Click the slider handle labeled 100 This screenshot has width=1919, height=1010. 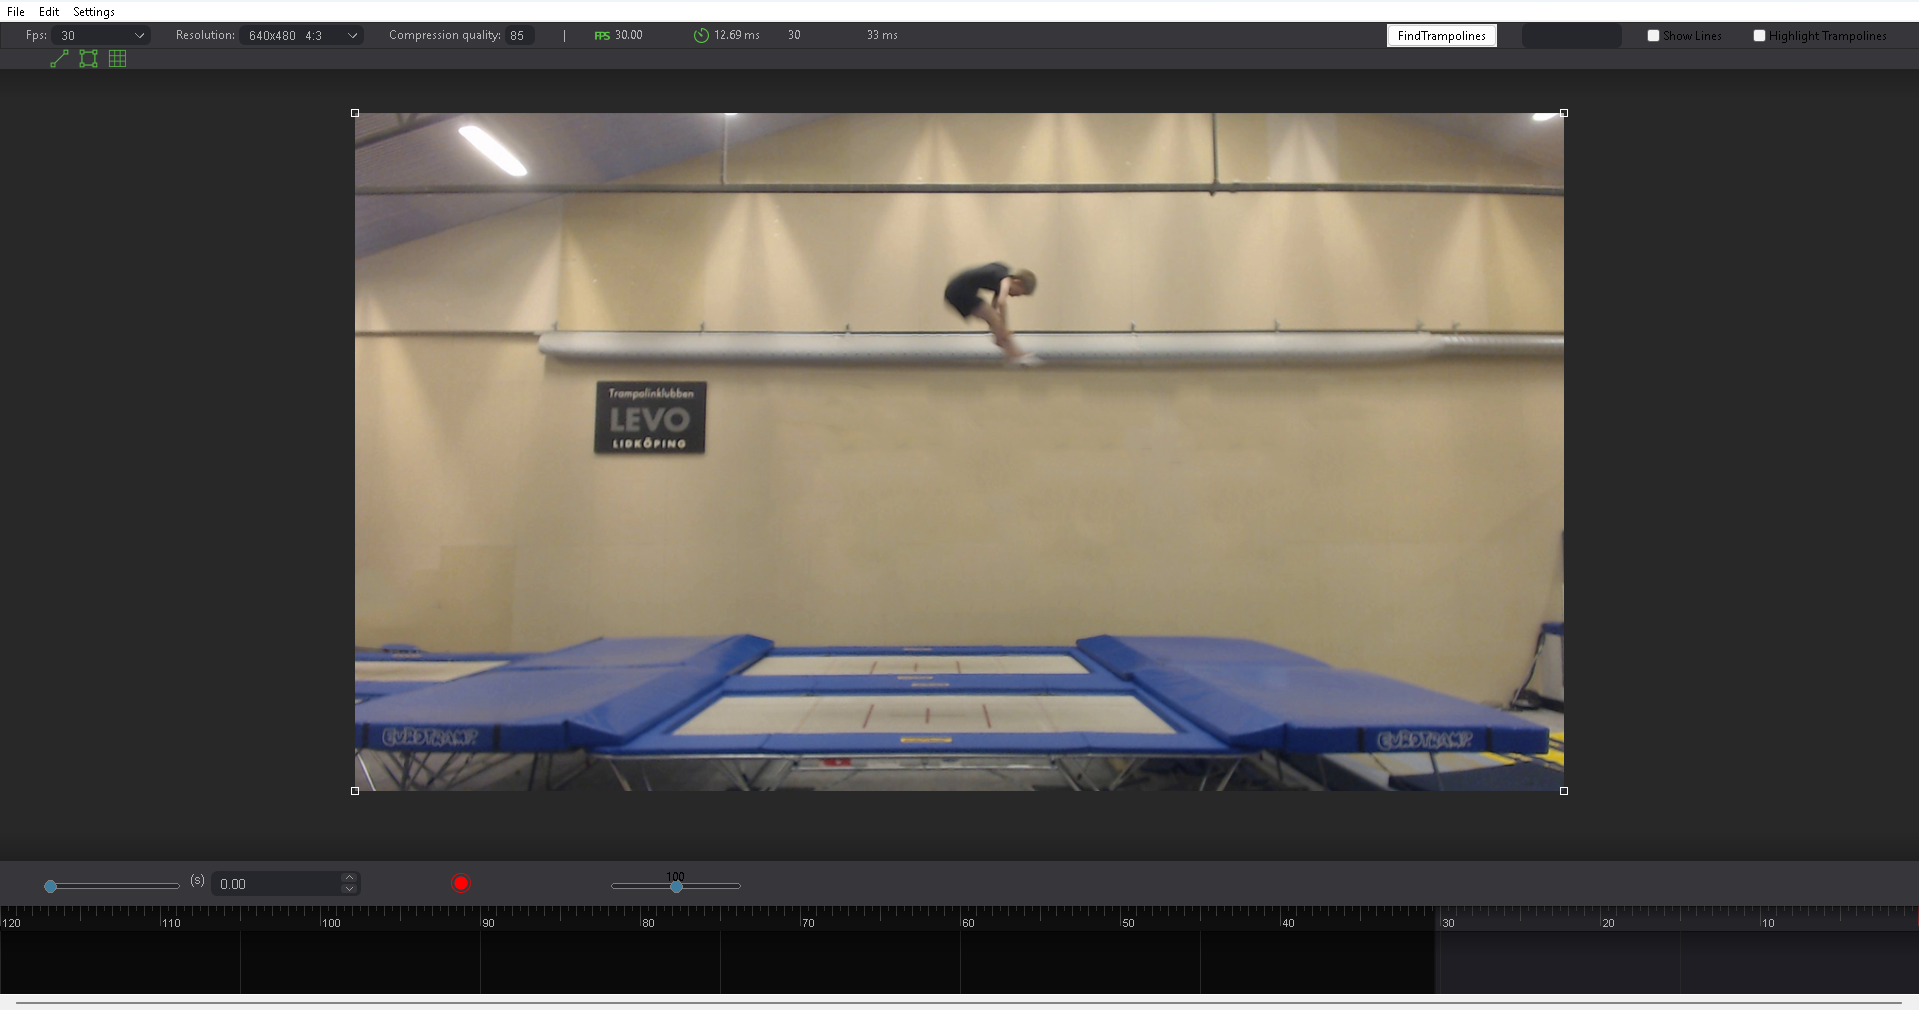677,887
